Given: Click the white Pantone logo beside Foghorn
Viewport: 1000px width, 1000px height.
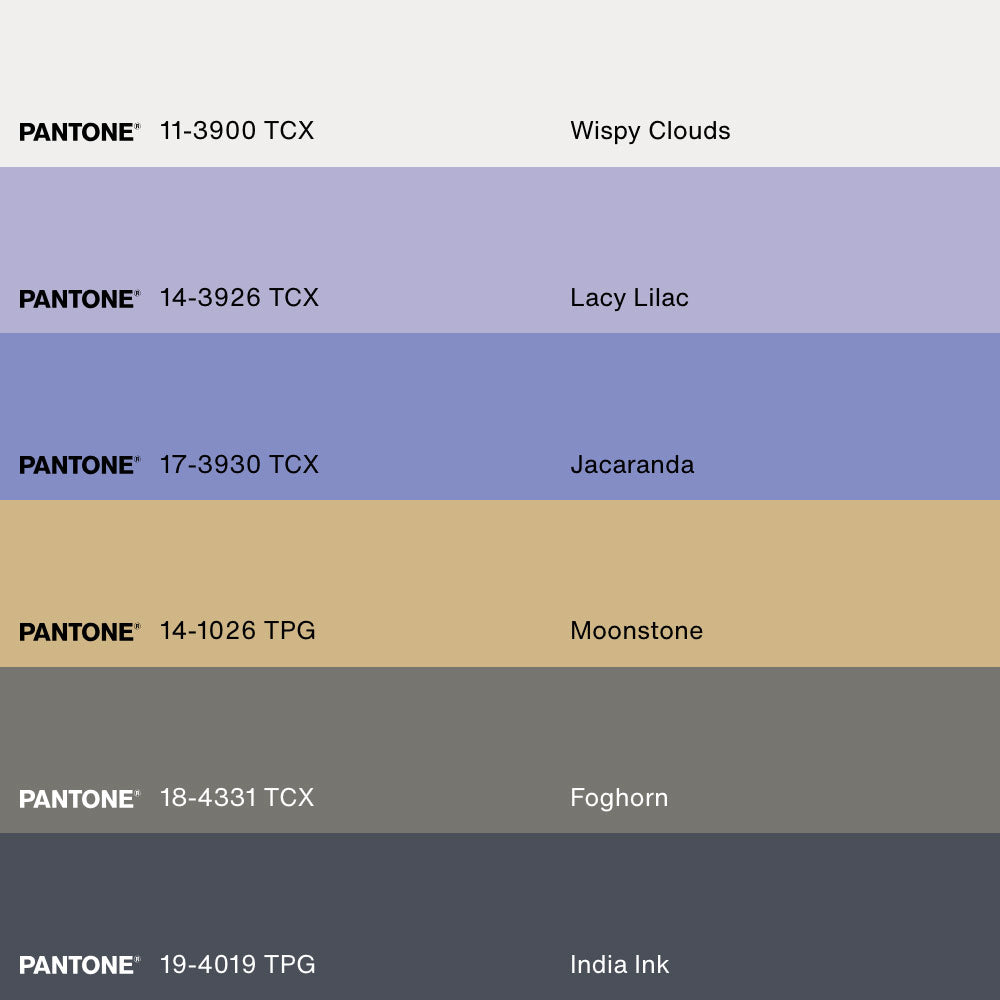Looking at the screenshot, I should 79,799.
